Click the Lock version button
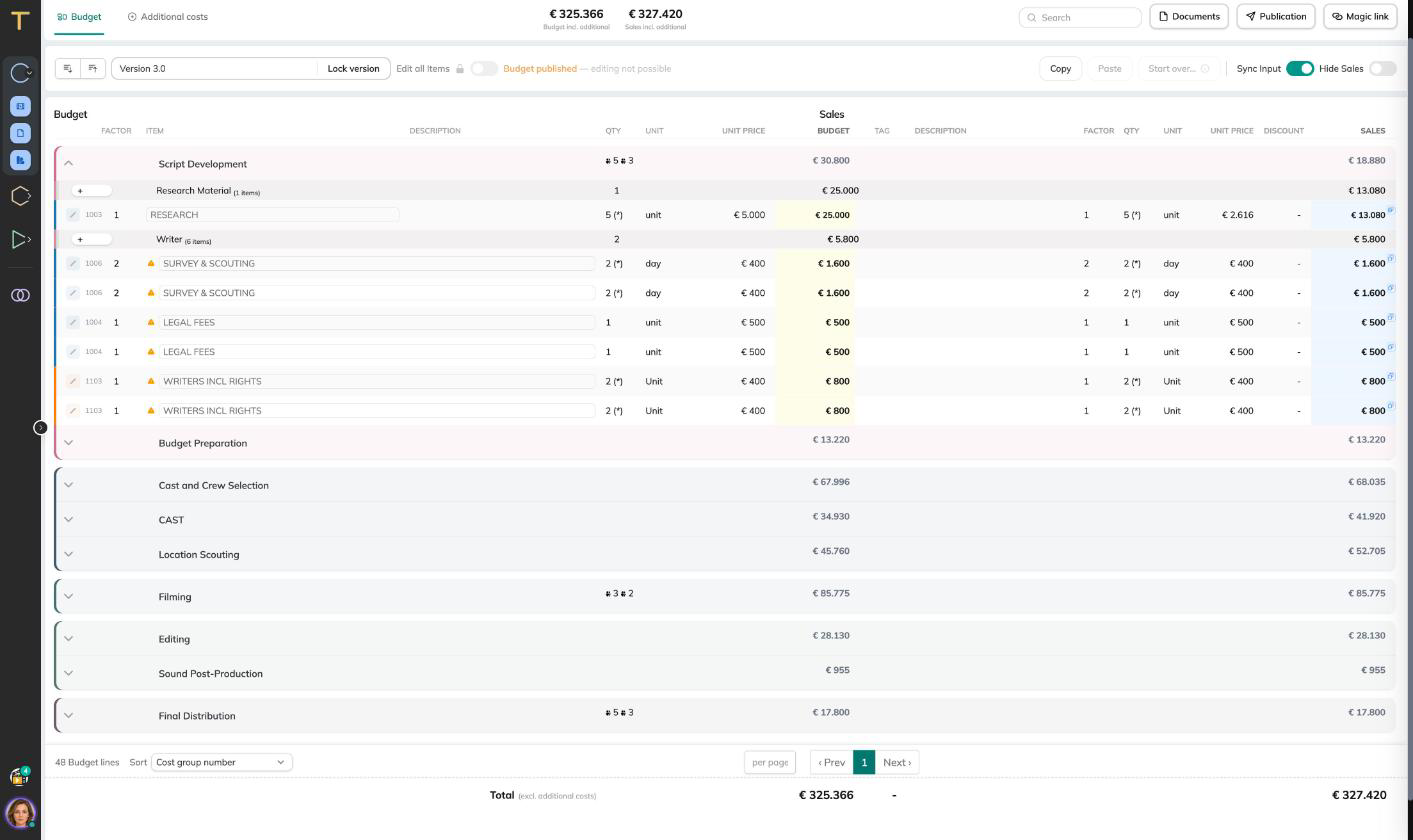Screen dimensions: 1413x840 click(353, 69)
